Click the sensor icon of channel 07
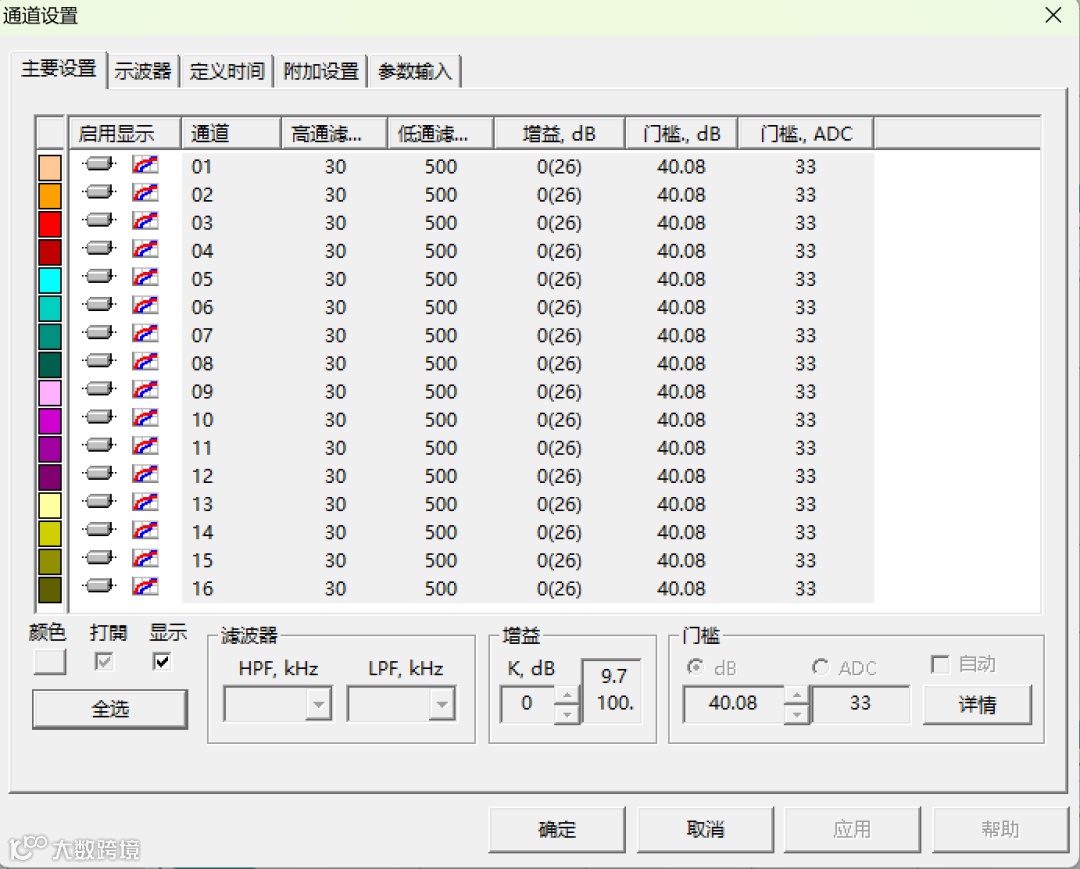The width and height of the screenshot is (1080, 869). (x=98, y=333)
